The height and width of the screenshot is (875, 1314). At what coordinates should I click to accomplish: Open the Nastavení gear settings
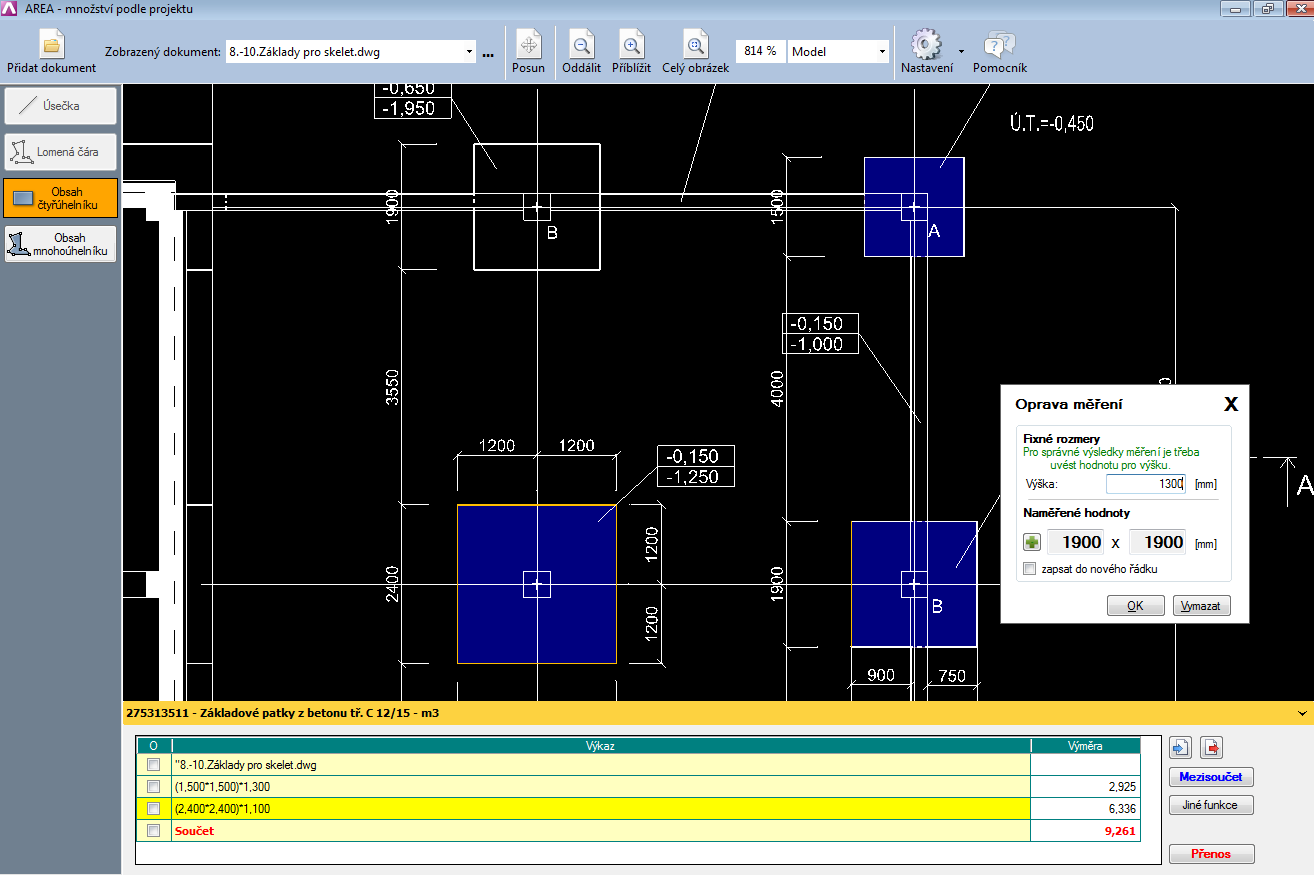click(x=926, y=45)
